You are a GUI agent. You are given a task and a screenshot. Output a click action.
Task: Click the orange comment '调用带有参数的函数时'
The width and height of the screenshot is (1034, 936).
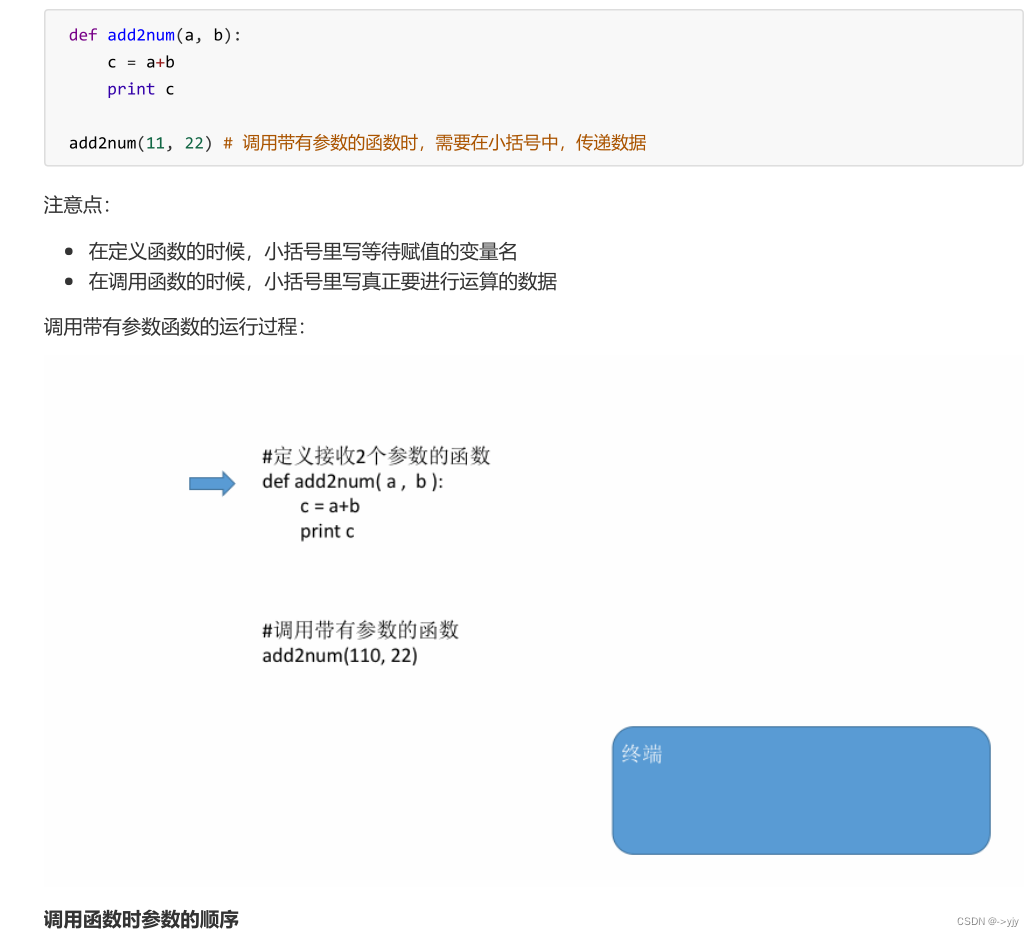click(x=330, y=142)
